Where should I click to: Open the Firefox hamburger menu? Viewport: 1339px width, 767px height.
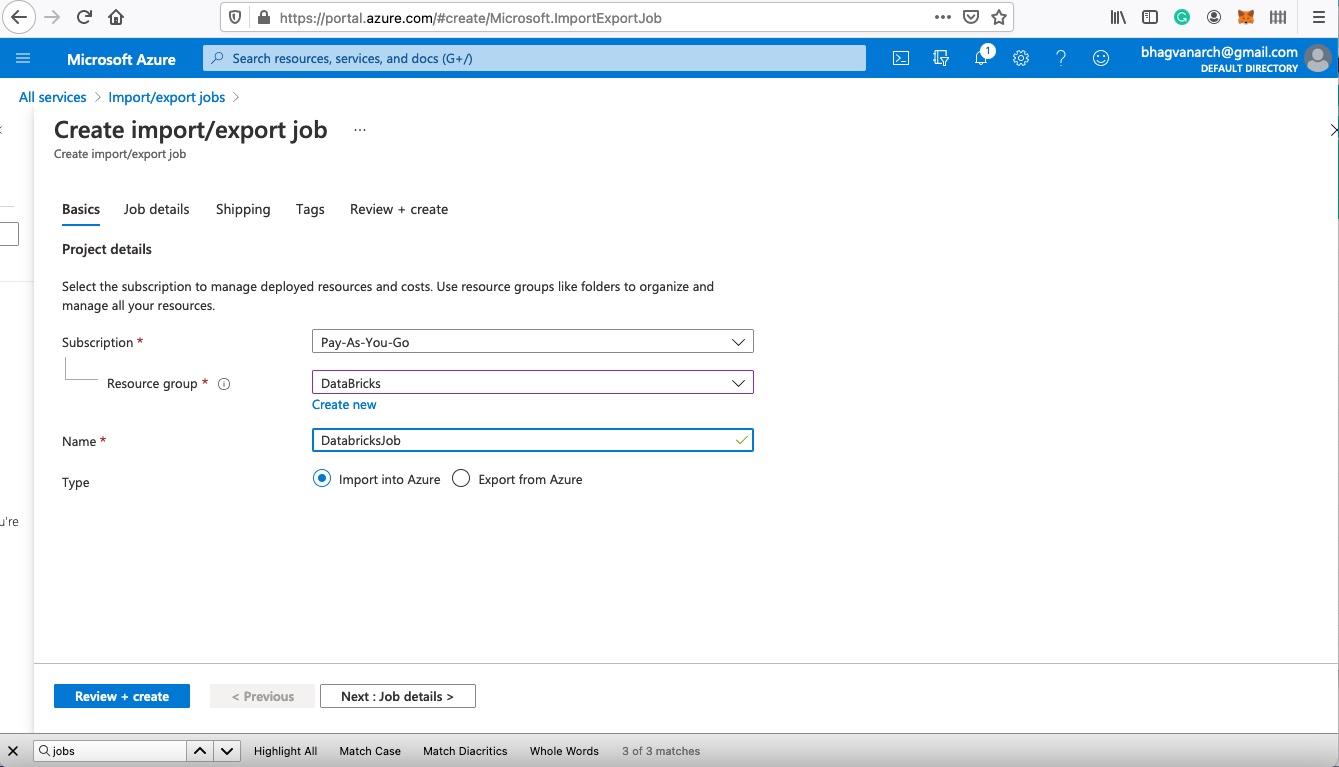point(1318,17)
